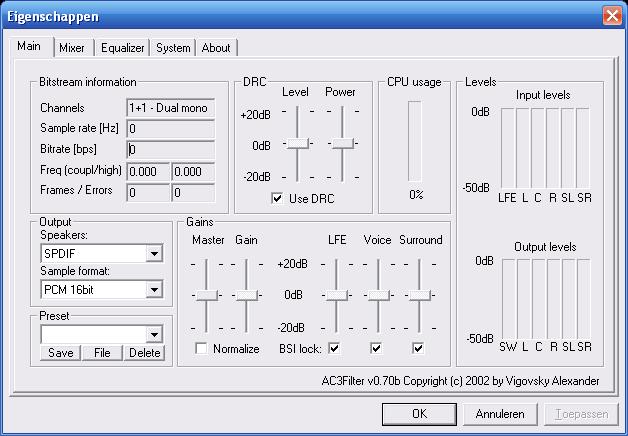The height and width of the screenshot is (436, 628).
Task: Select the System tab
Action: (173, 48)
